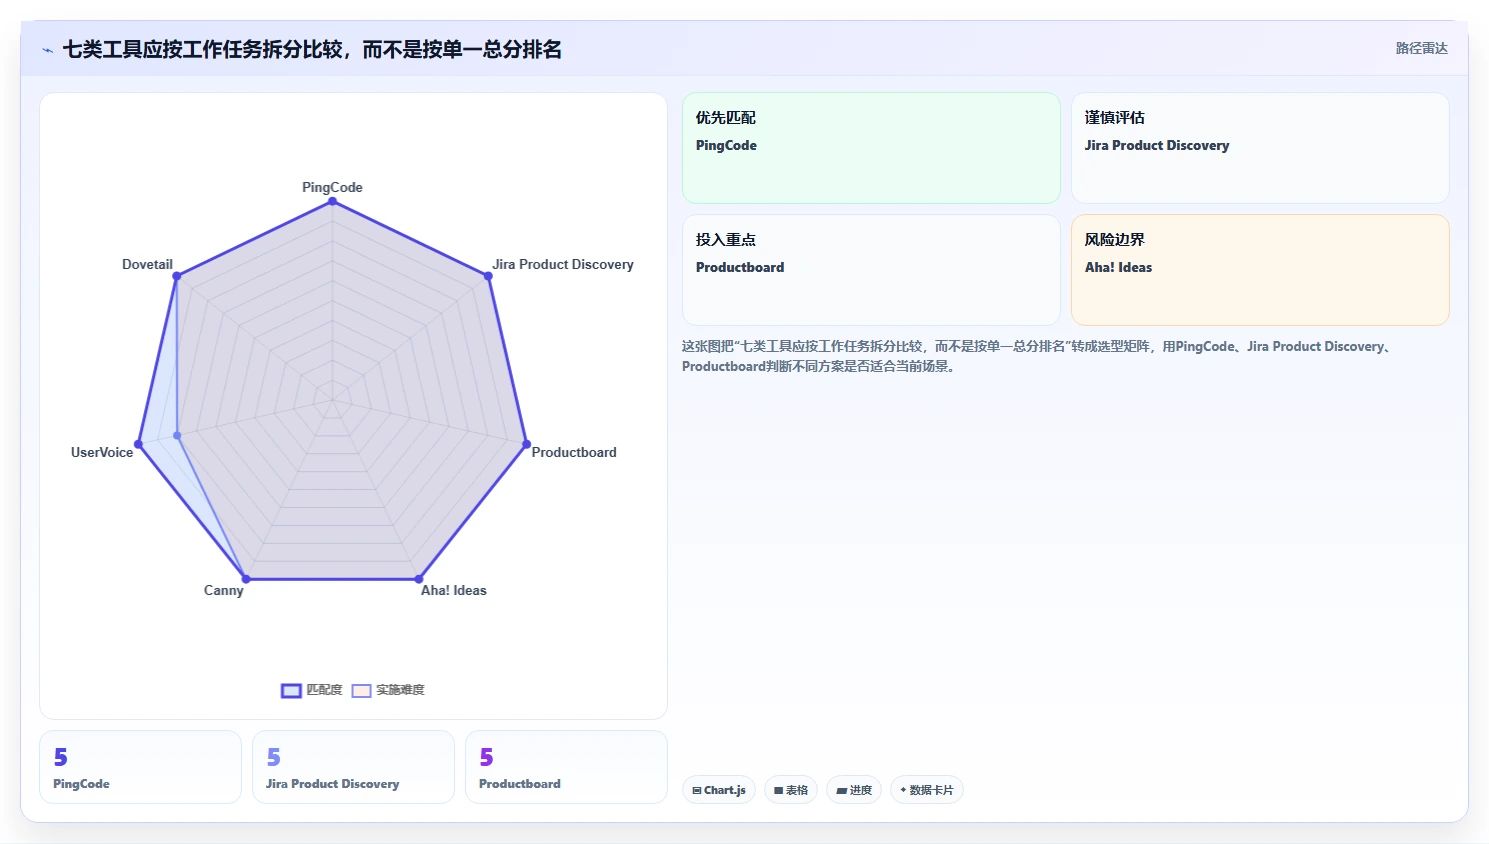Screen dimensions: 1489x844
Task: Click the title icon beside 七类工具 heading
Action: 47,50
